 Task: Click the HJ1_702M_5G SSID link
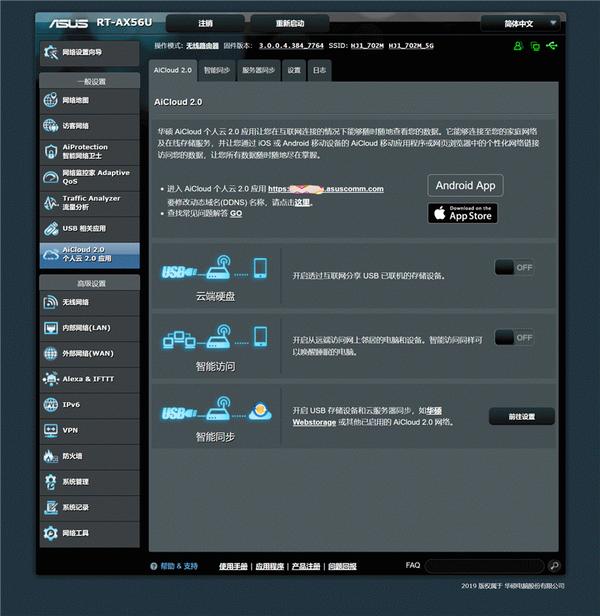coord(411,46)
